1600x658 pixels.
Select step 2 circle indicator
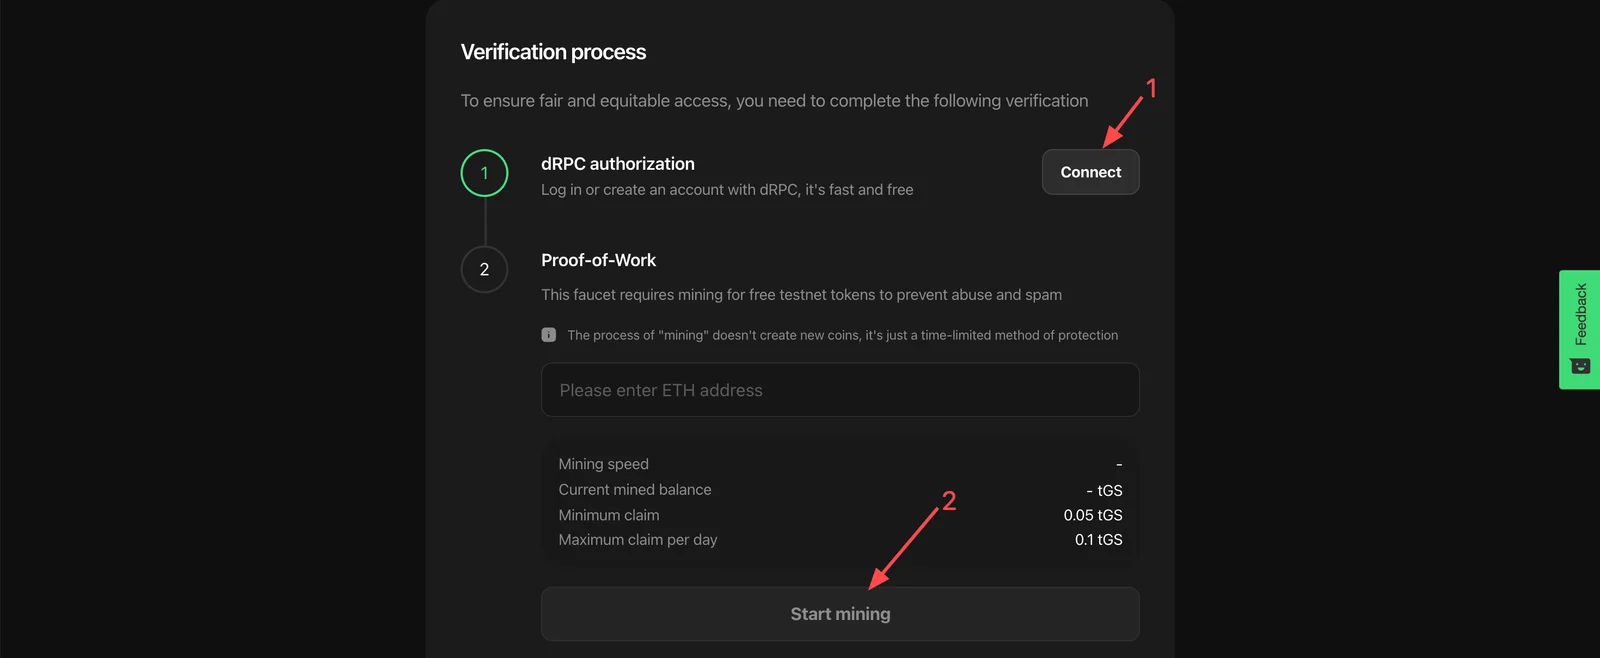[x=484, y=269]
